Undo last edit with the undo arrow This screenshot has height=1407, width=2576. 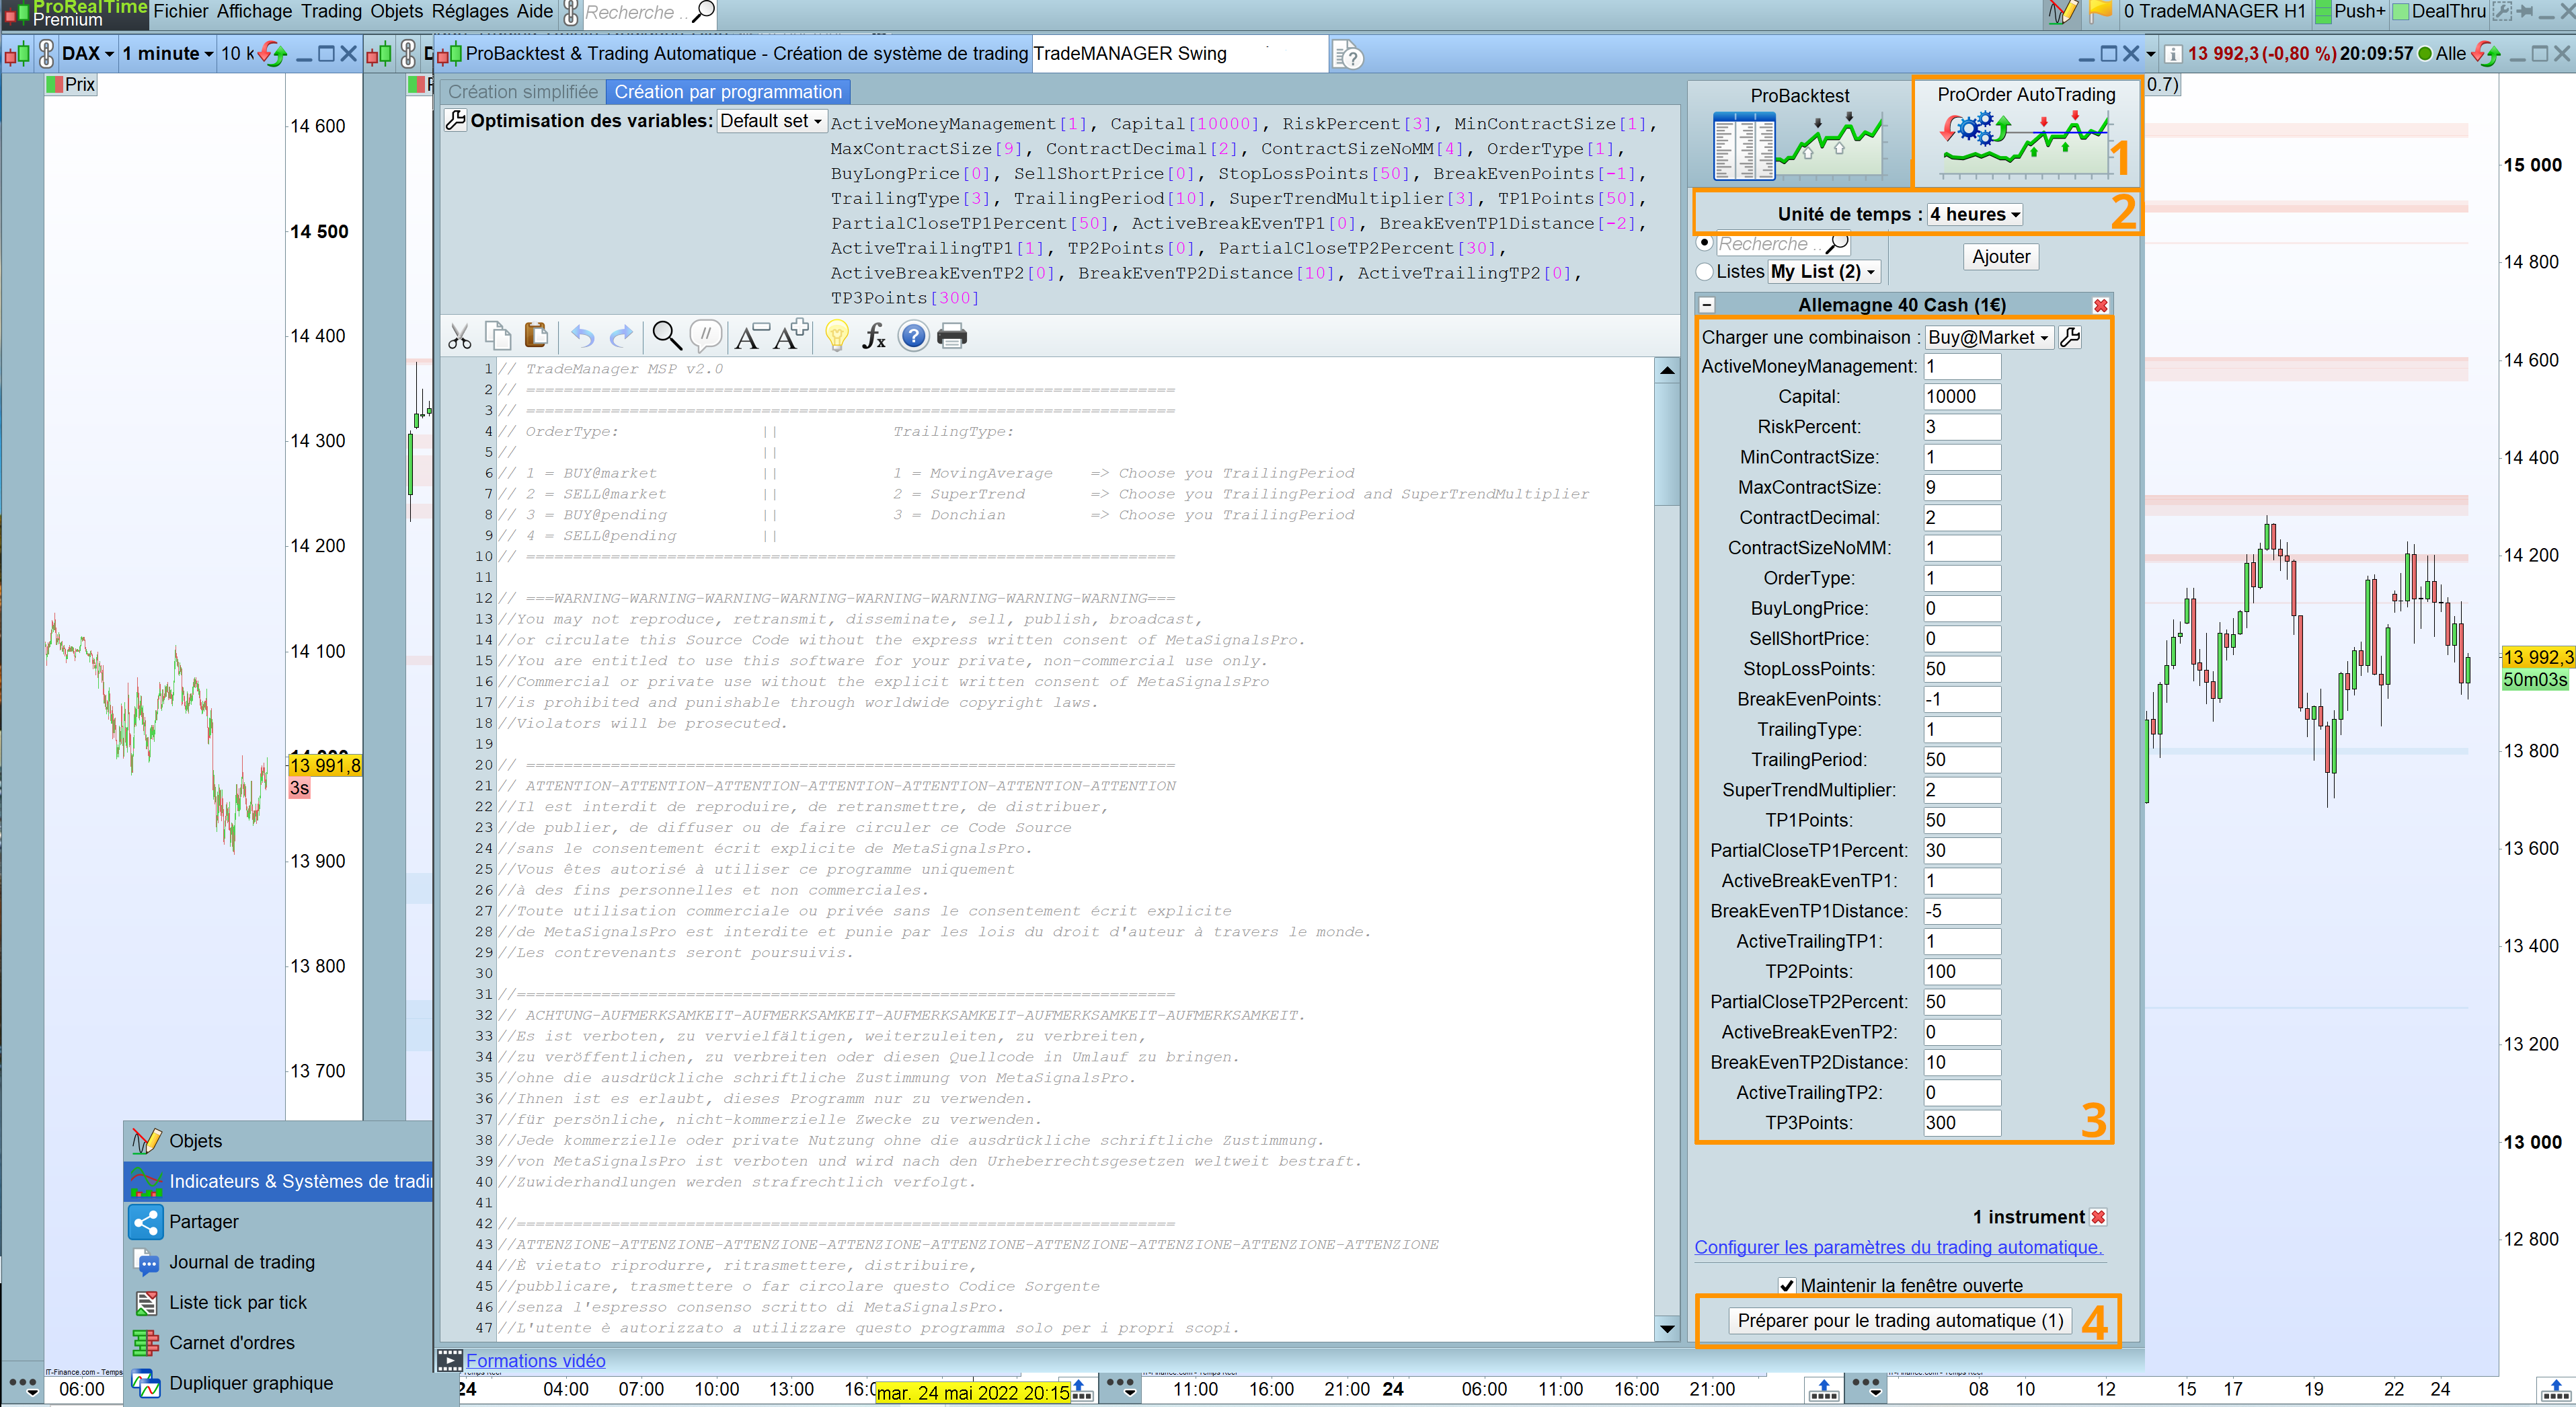[583, 337]
